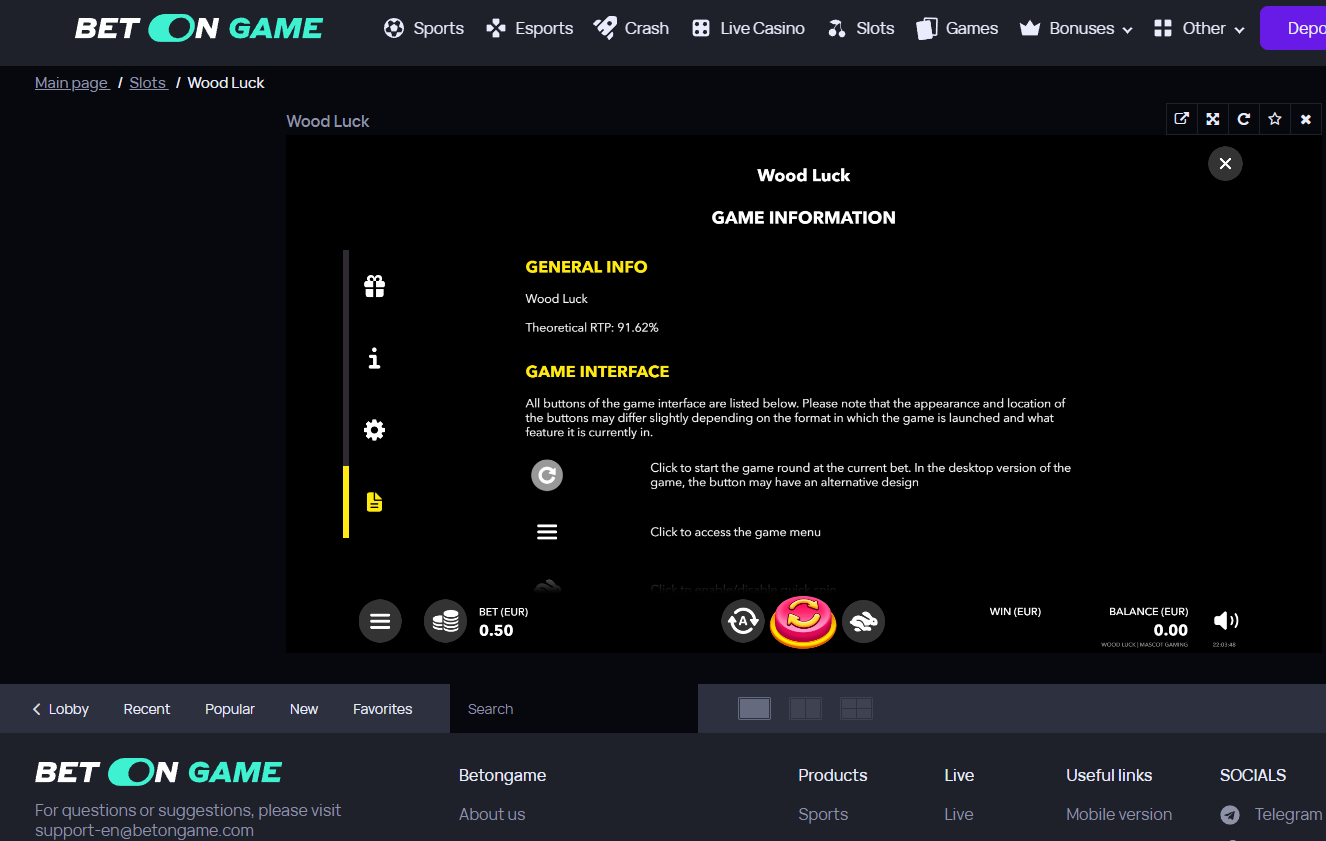Close the game frame with the X icon
Screen dimensions: 1326x841
1305,119
